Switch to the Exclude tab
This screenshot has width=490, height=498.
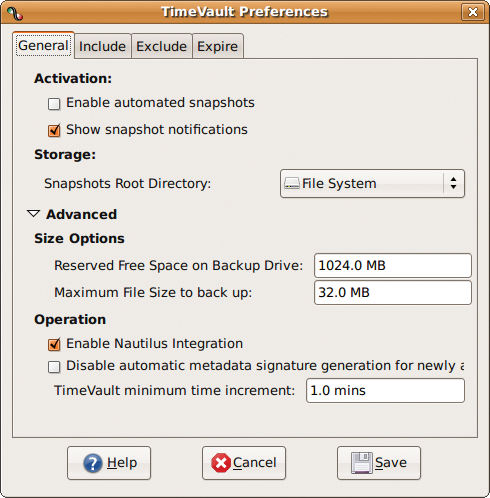(x=162, y=46)
